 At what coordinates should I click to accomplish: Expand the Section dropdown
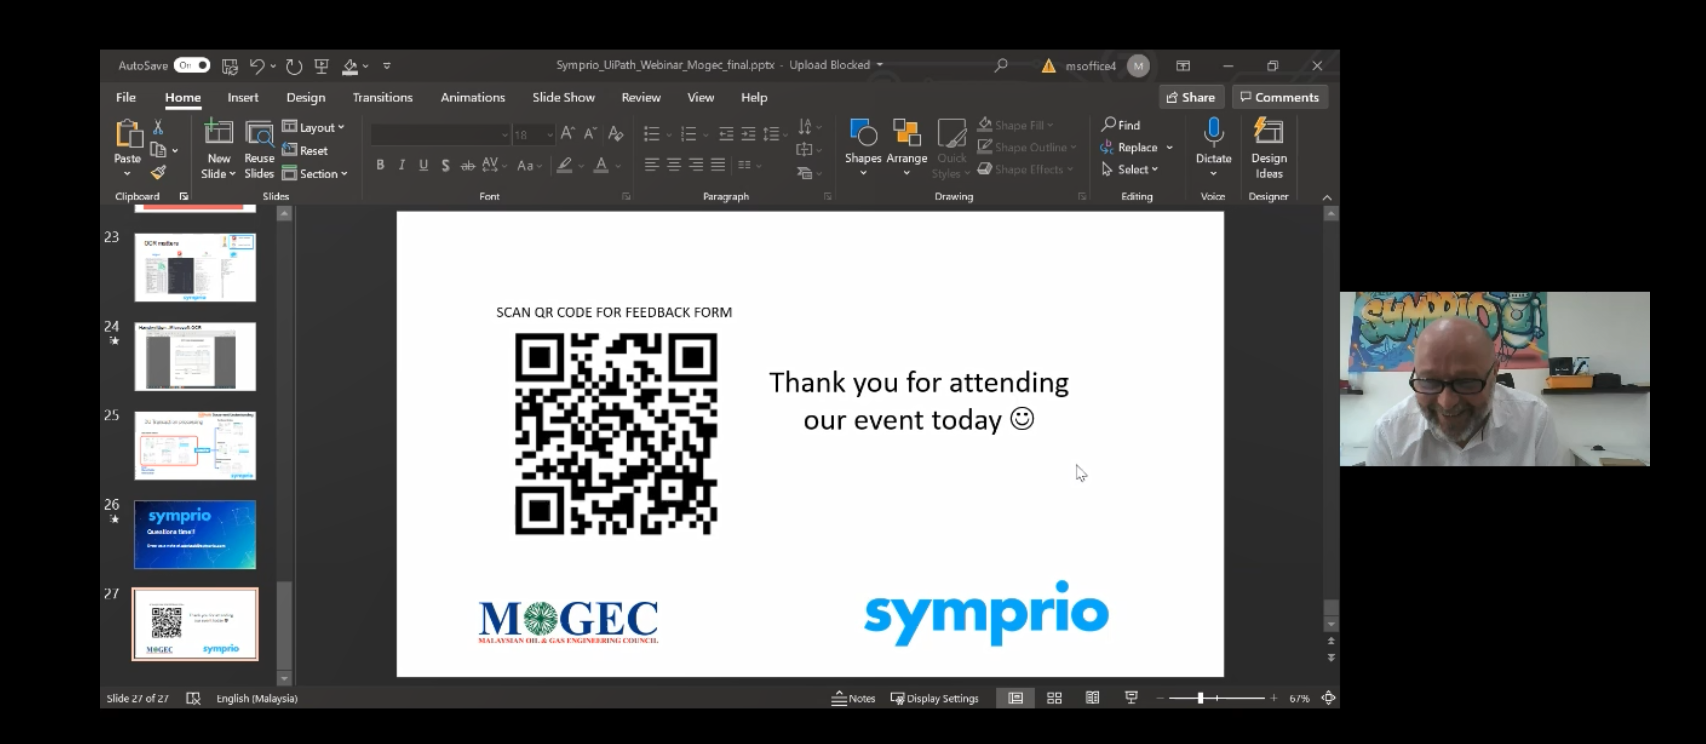click(x=315, y=174)
